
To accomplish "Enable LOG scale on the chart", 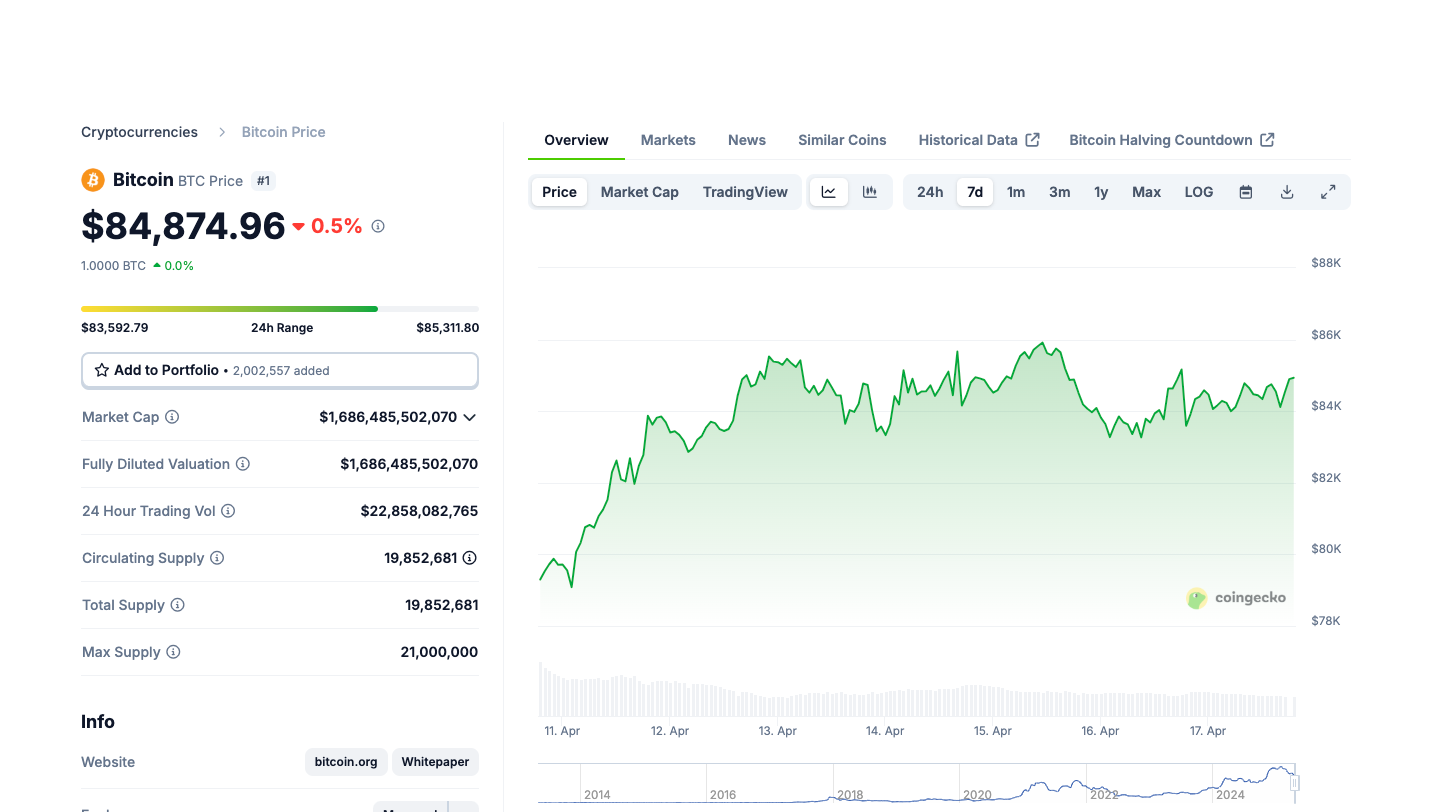I will [x=1198, y=191].
